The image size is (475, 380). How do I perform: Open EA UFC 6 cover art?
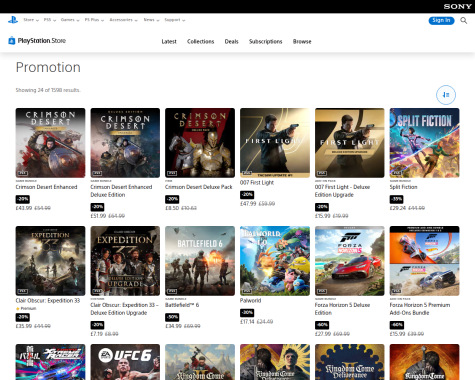pos(125,362)
